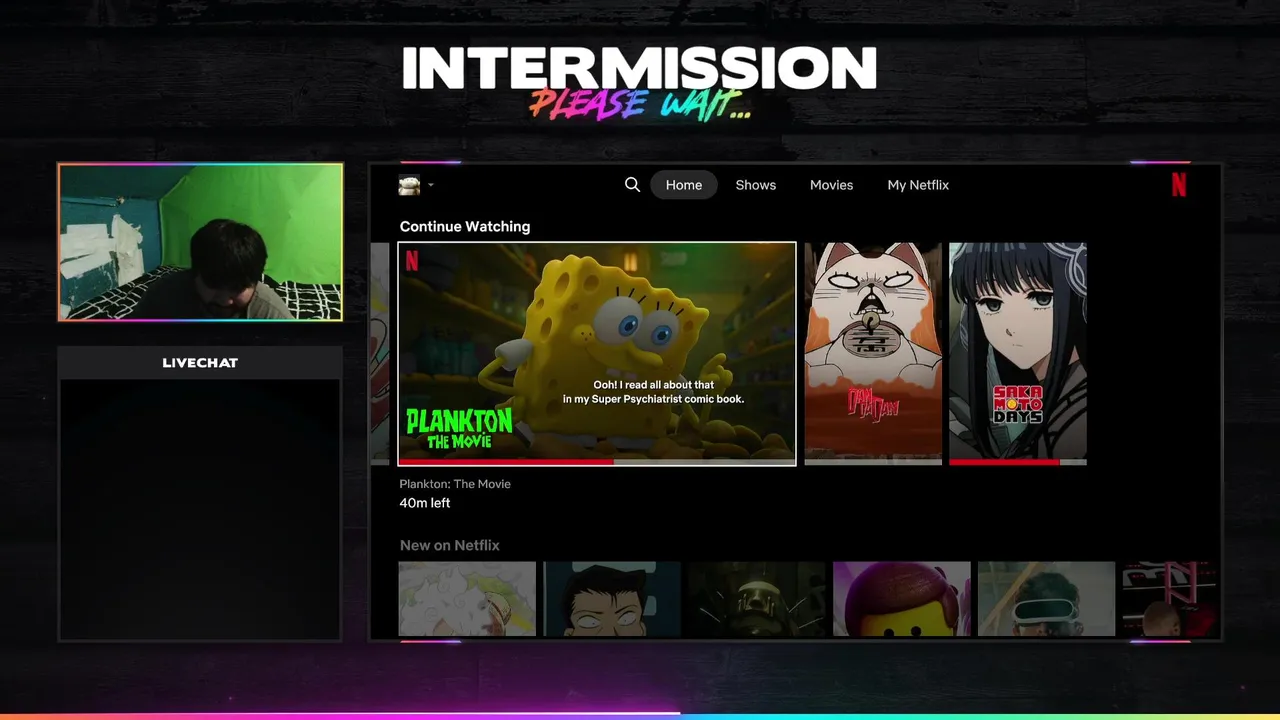This screenshot has width=1280, height=720.
Task: Expand the profile dropdown arrow
Action: click(x=431, y=185)
